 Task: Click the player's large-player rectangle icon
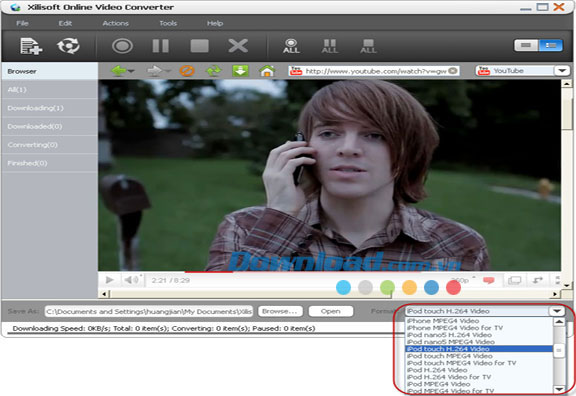pyautogui.click(x=514, y=280)
